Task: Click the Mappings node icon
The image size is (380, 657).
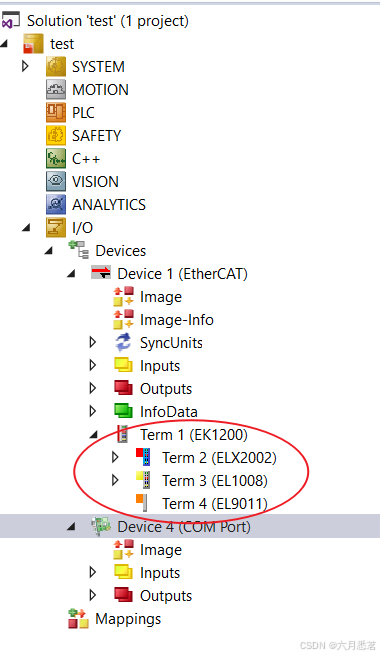Action: click(x=79, y=618)
